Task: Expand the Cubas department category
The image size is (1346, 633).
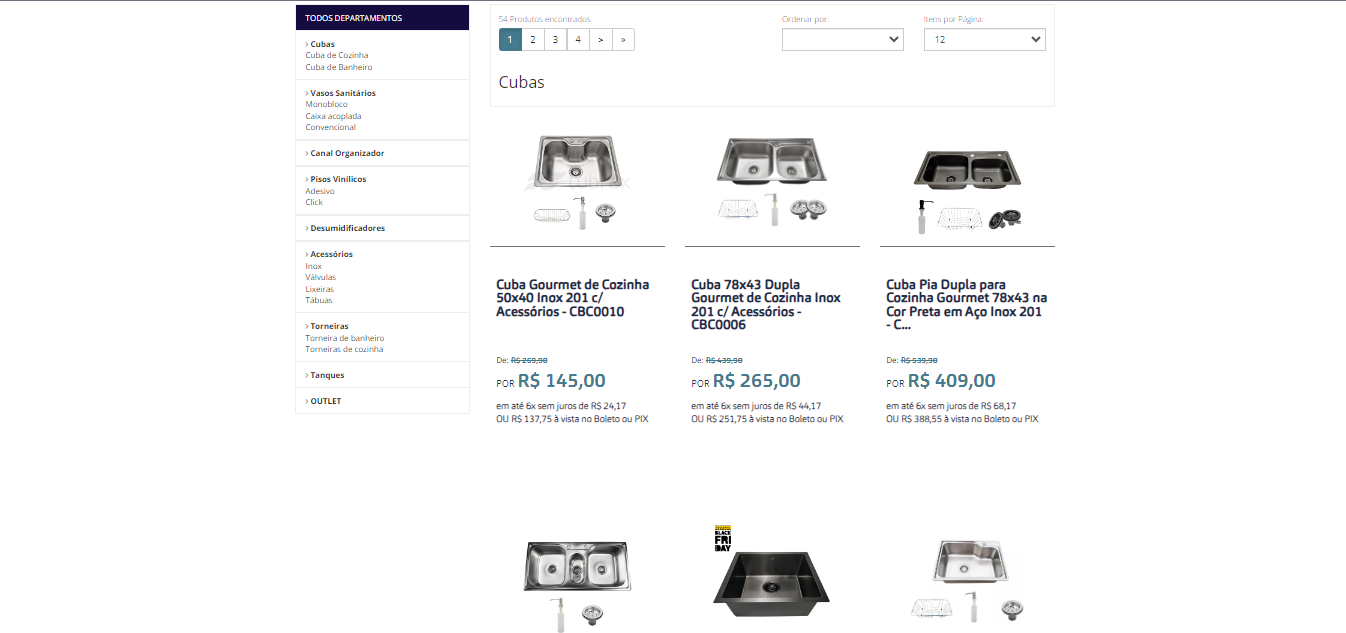Action: [x=322, y=44]
